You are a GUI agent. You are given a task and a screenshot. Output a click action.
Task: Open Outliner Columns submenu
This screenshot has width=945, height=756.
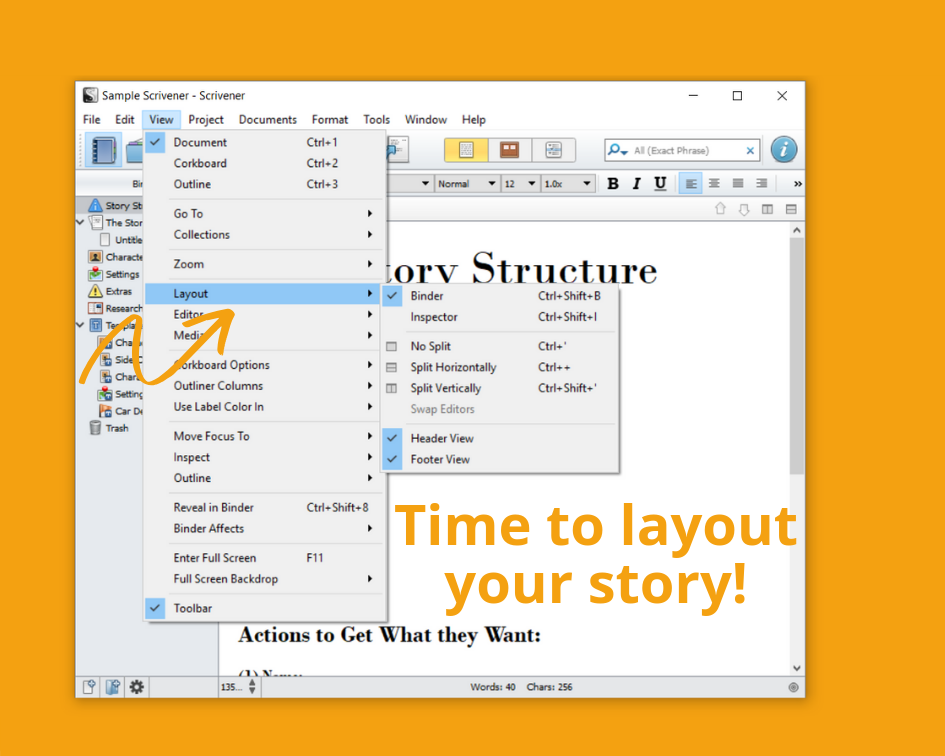(x=265, y=386)
